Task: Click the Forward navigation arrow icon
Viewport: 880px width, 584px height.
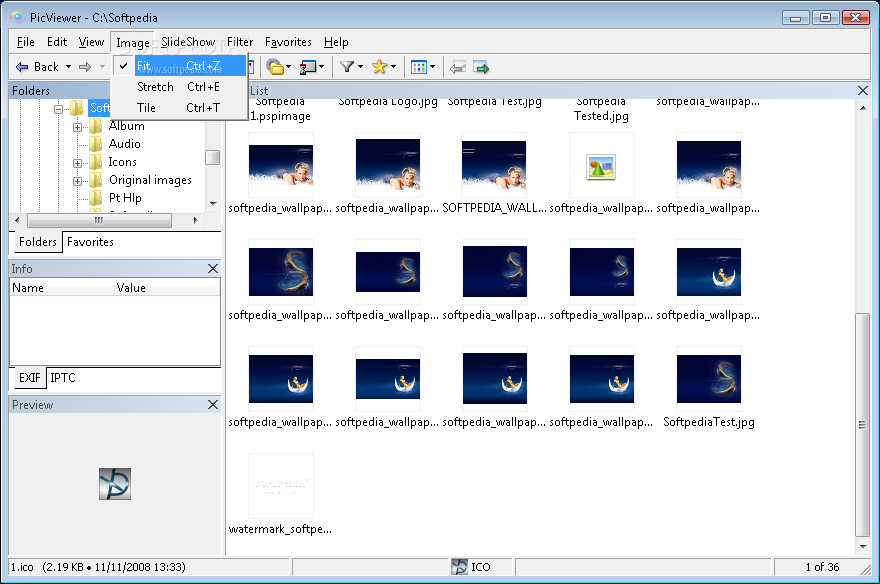Action: click(x=85, y=67)
